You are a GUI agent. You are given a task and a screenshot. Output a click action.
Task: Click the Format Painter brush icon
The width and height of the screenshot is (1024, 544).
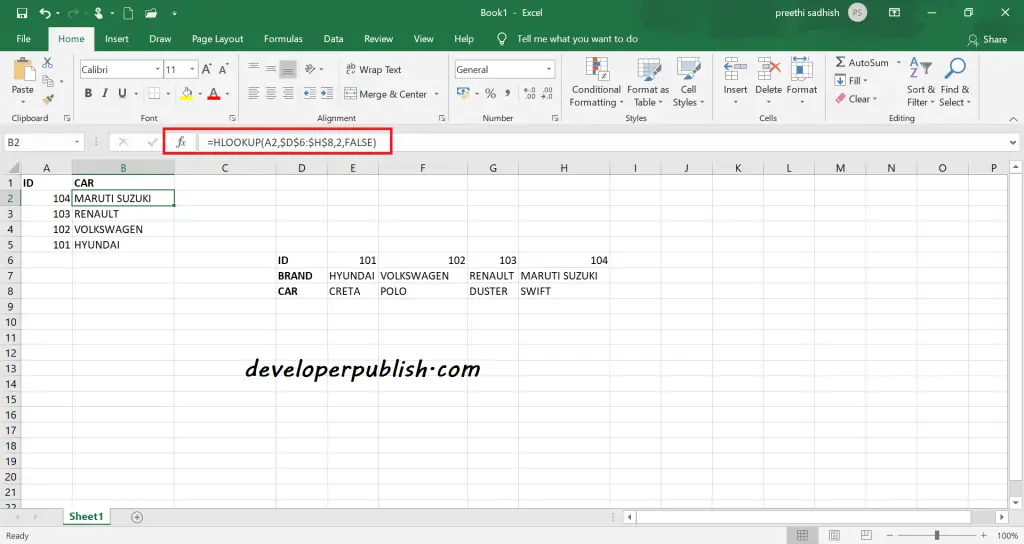(47, 99)
